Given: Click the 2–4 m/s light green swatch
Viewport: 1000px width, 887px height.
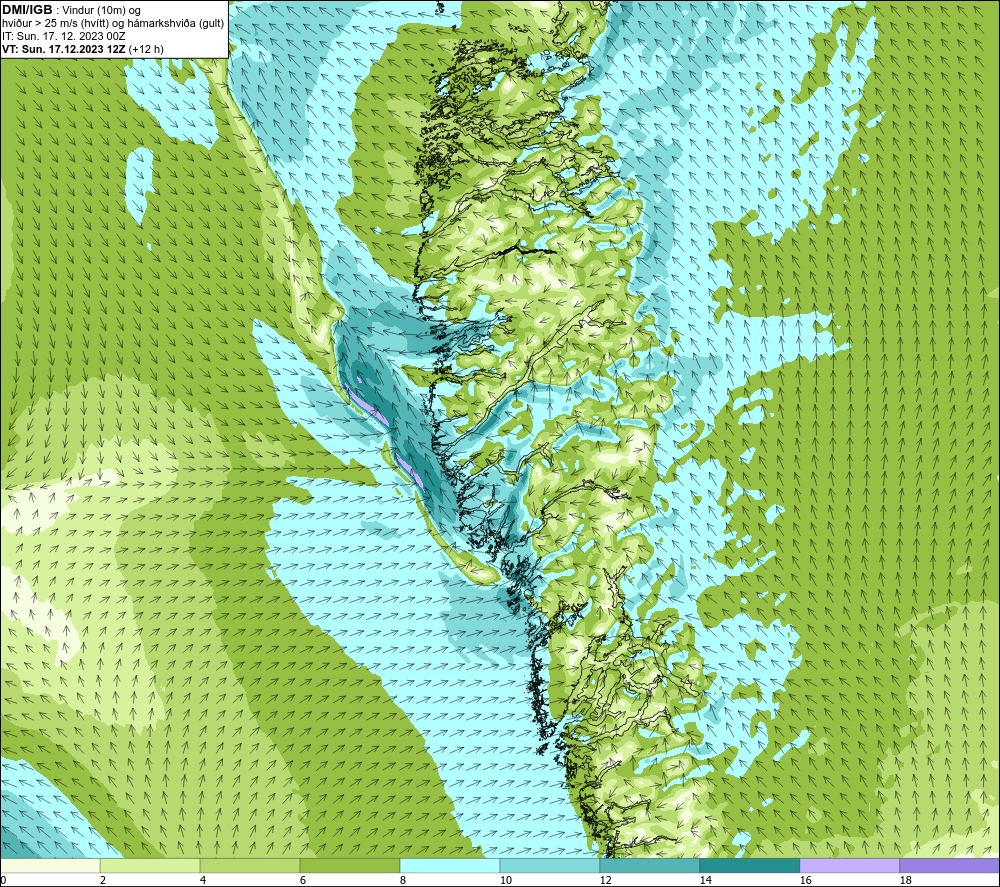Looking at the screenshot, I should click(150, 865).
